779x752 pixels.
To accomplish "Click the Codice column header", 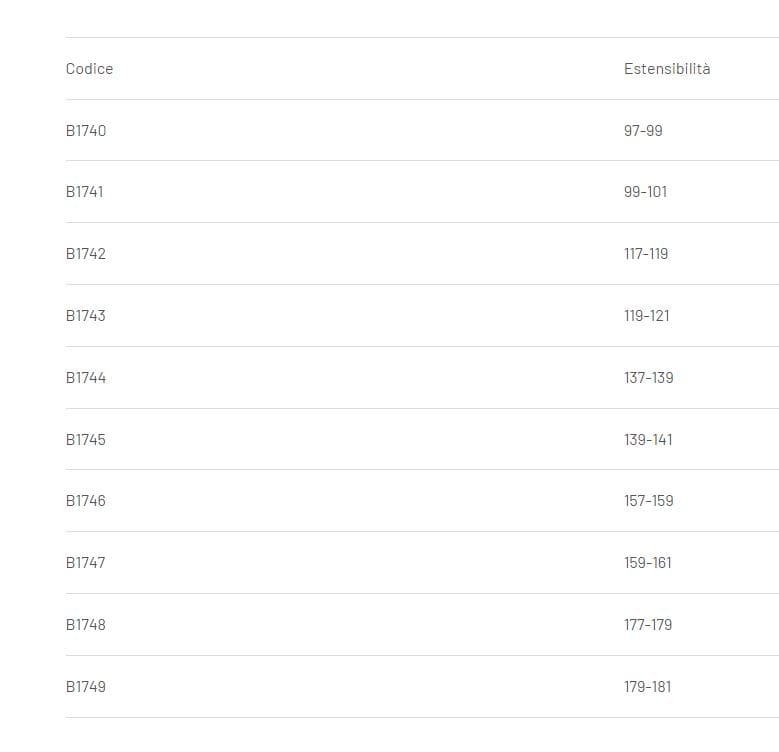I will [x=89, y=69].
